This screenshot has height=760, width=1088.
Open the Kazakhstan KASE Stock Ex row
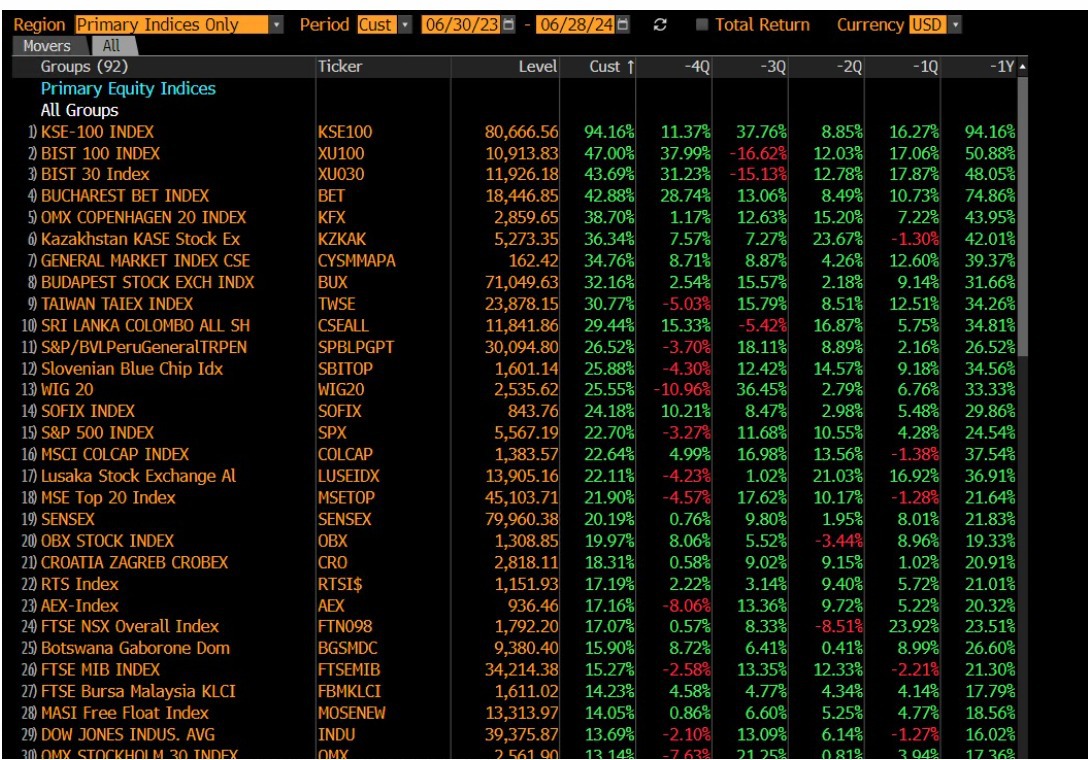point(514,239)
